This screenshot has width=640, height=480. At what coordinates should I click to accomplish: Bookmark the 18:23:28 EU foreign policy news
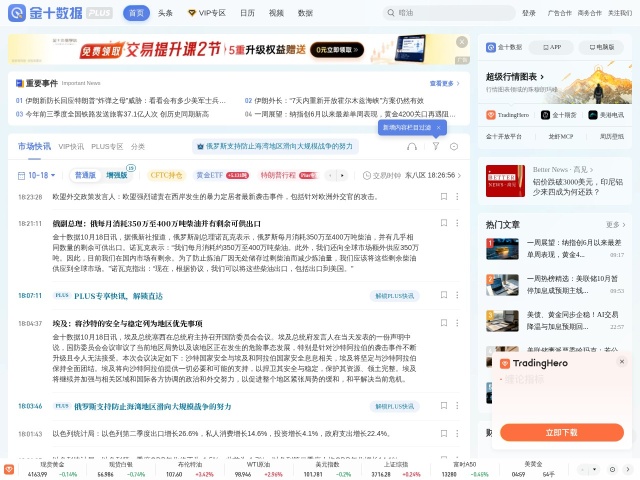point(444,197)
